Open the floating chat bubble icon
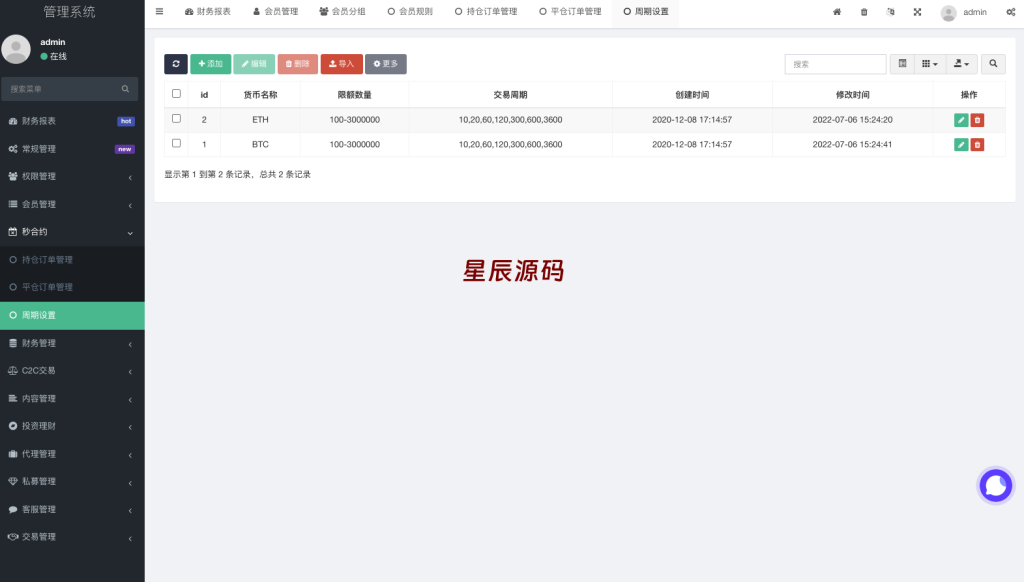The width and height of the screenshot is (1024, 582). pyautogui.click(x=995, y=486)
